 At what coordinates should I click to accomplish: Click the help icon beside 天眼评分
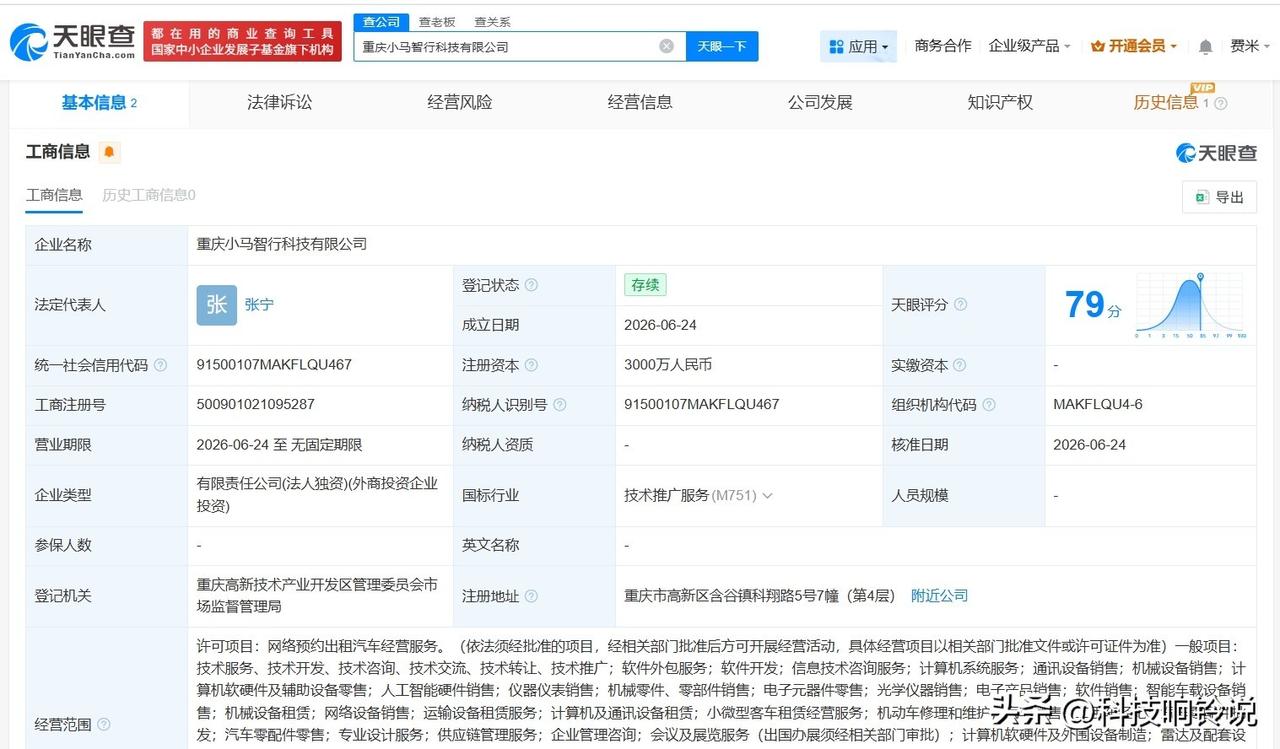960,304
